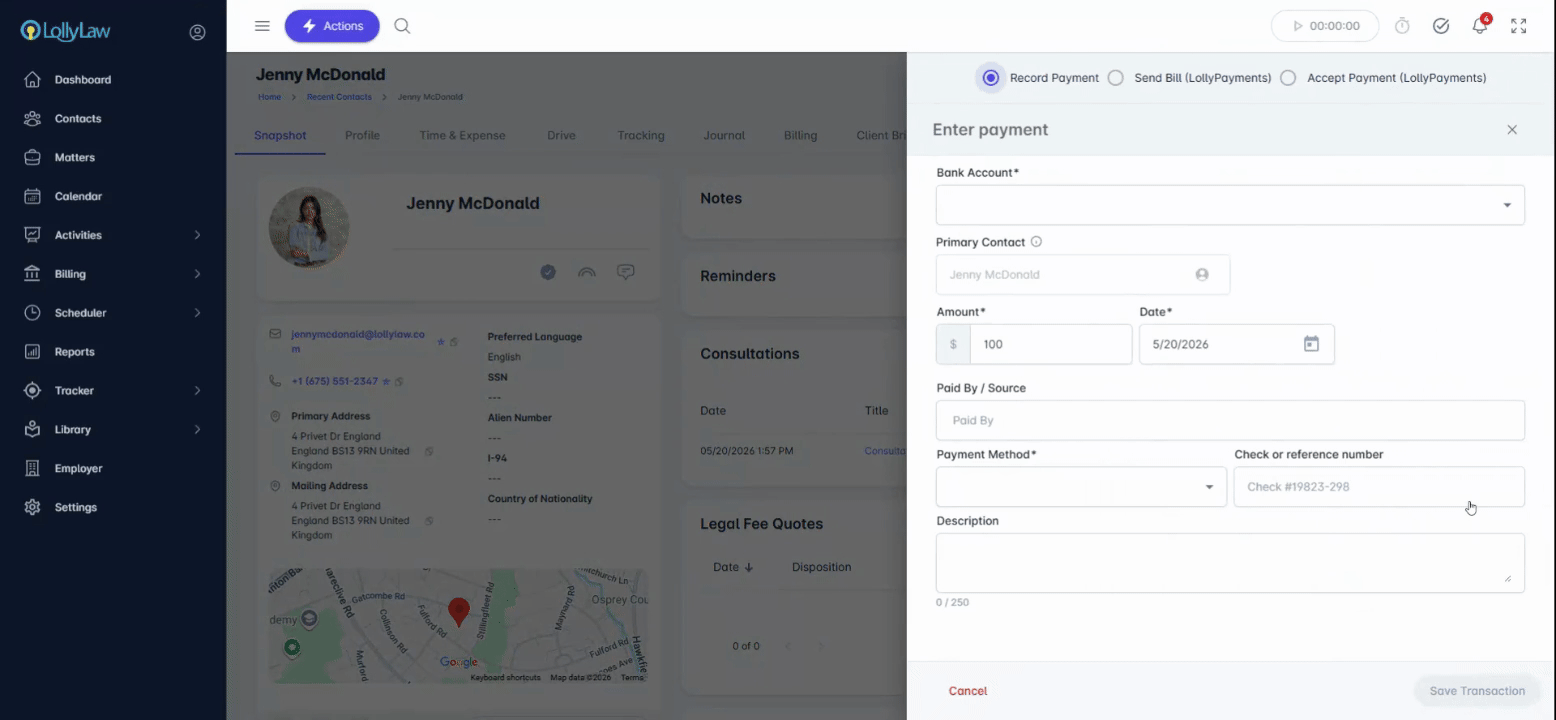Viewport: 1556px width, 720px height.
Task: Close the Enter payment panel
Action: (1512, 130)
